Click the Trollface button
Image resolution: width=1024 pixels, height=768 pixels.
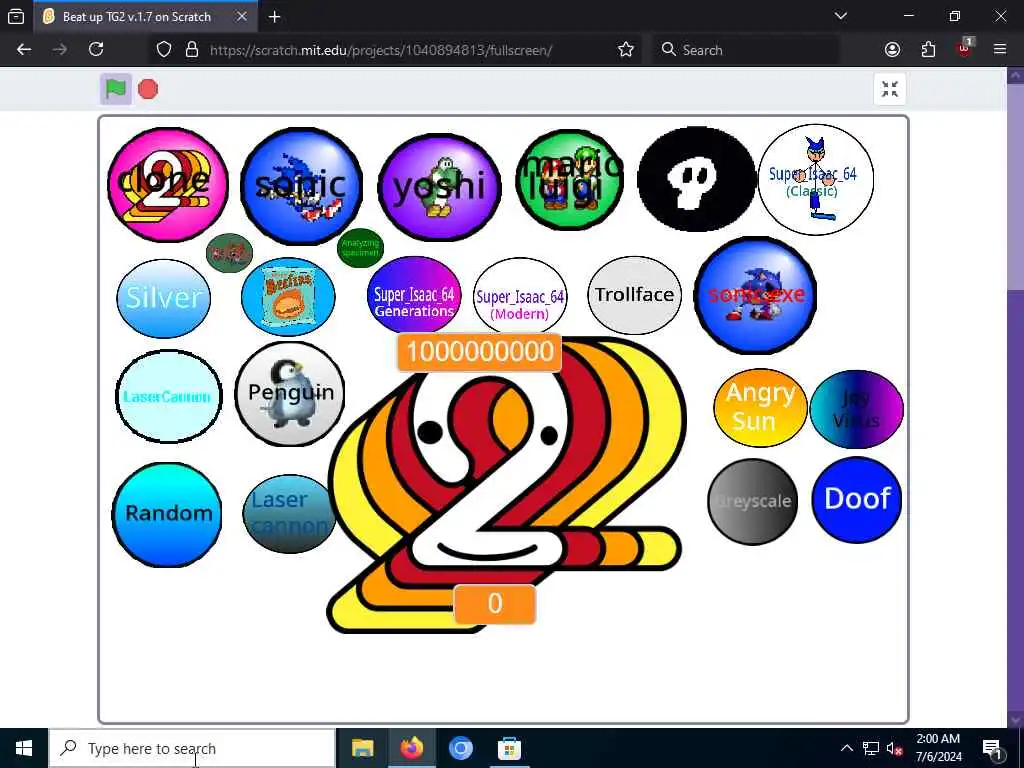click(635, 295)
